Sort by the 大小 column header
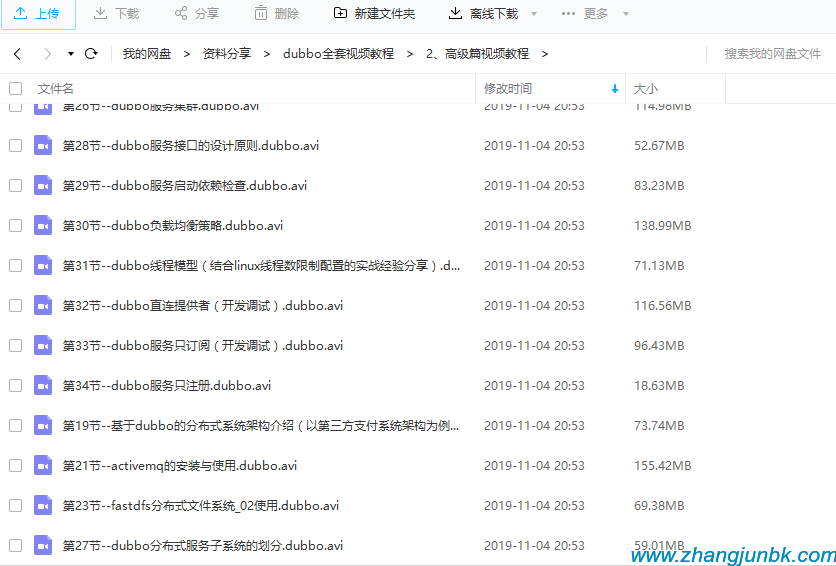 coord(646,88)
